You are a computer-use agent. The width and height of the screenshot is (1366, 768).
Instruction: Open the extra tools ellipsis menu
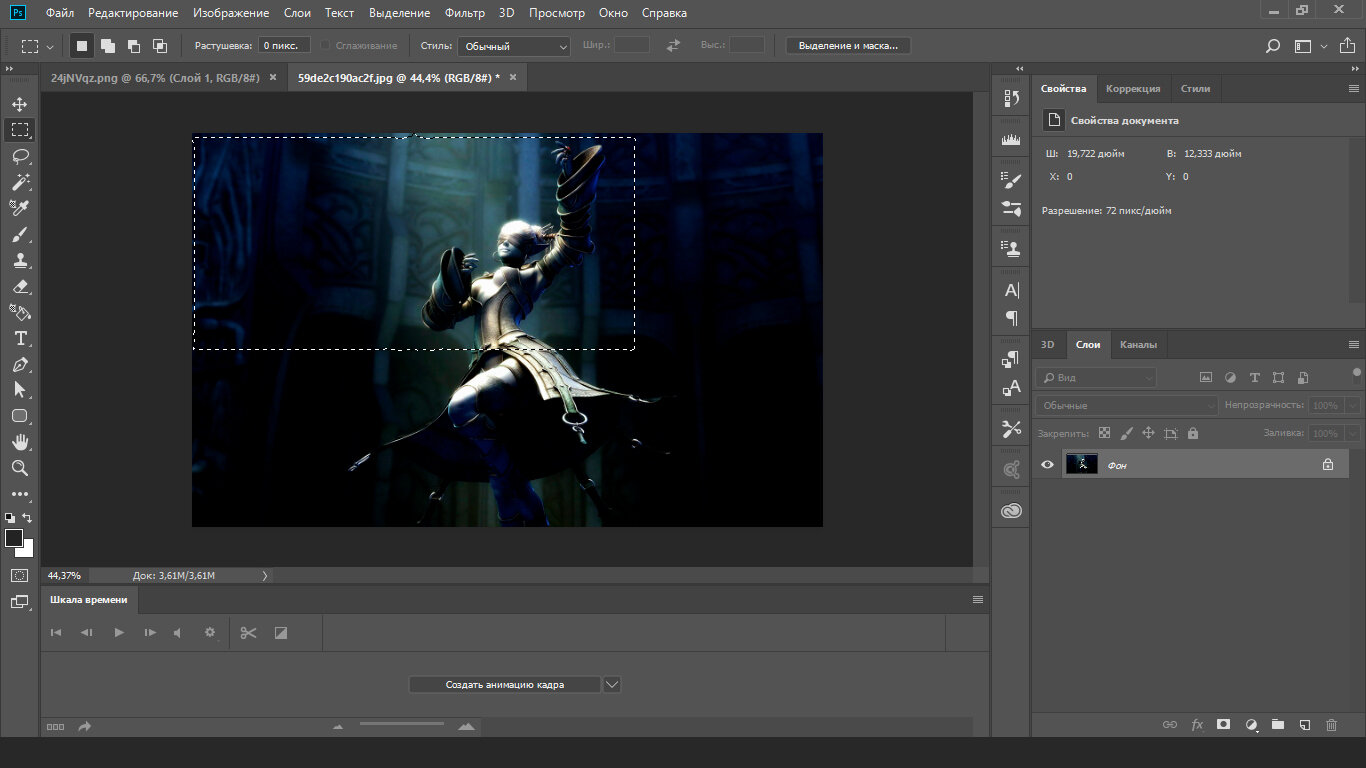pyautogui.click(x=20, y=494)
